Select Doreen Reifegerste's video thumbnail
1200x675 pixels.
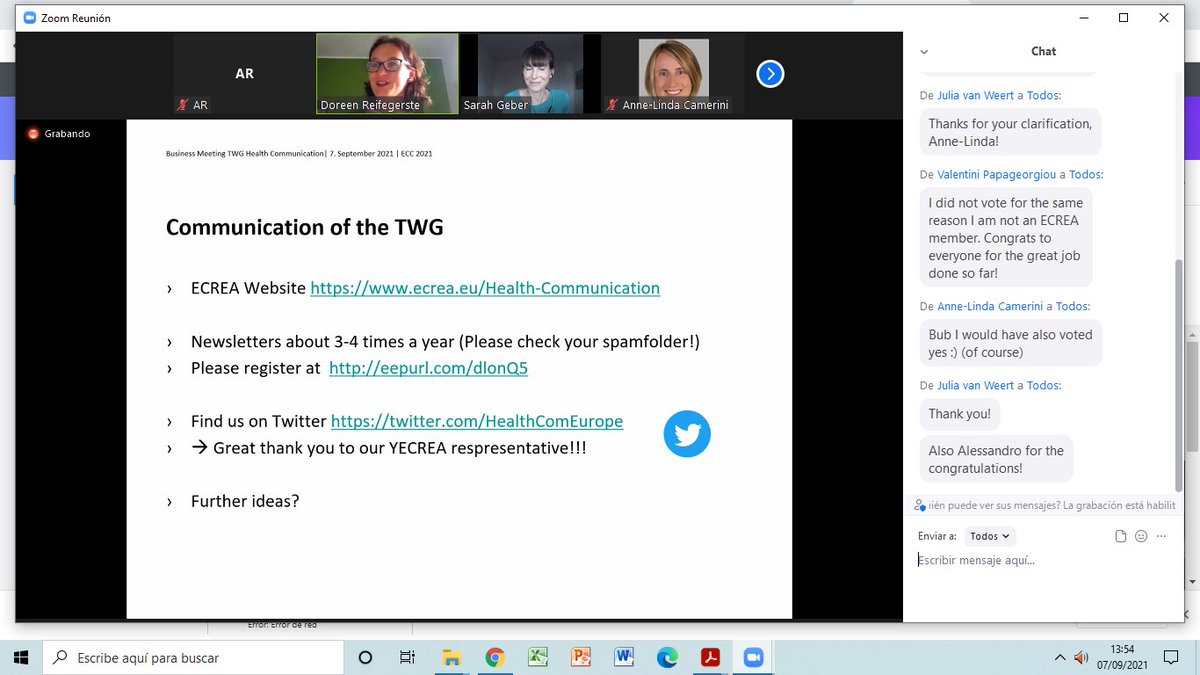point(387,73)
